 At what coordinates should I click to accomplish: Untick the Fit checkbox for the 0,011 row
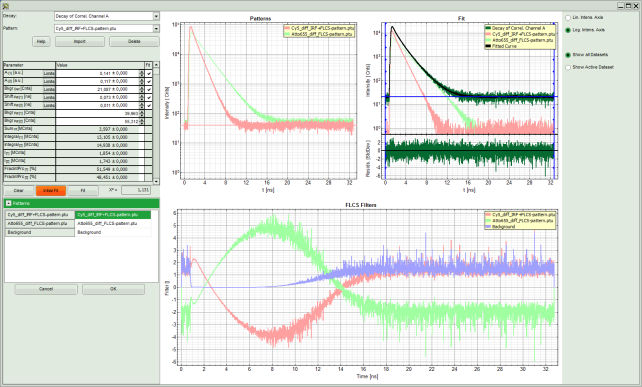(149, 106)
